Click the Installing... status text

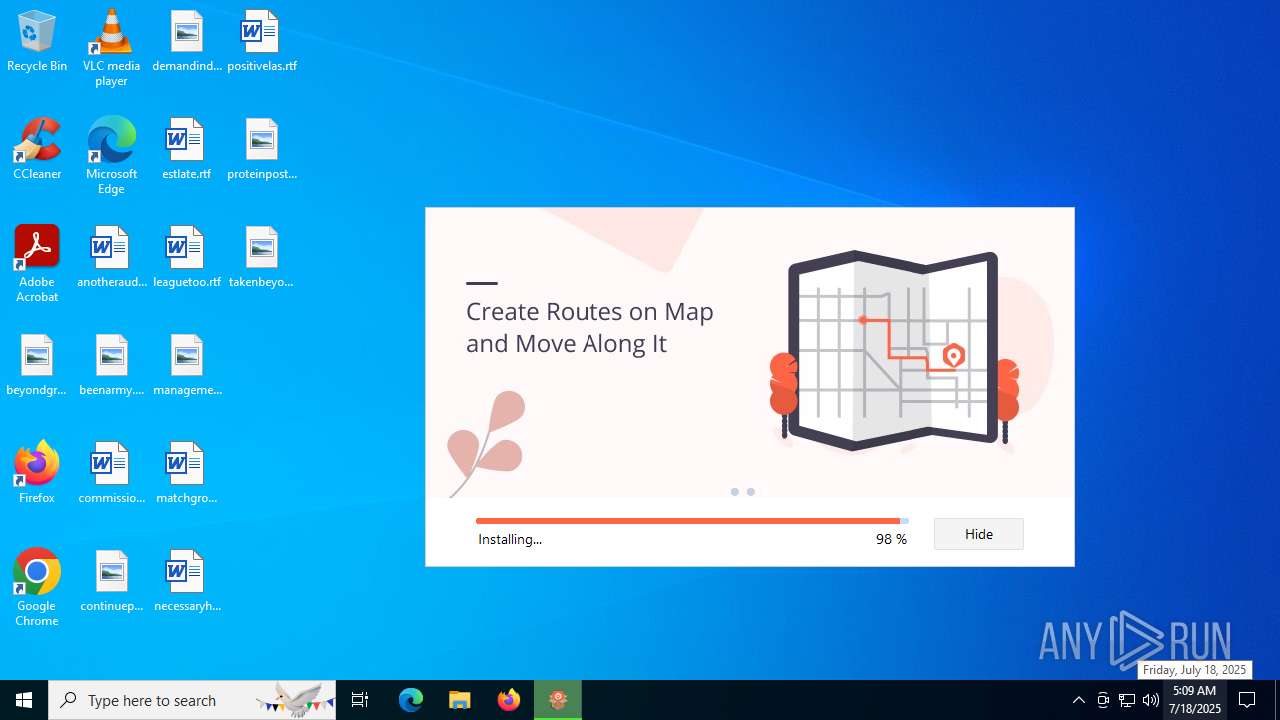pos(510,539)
